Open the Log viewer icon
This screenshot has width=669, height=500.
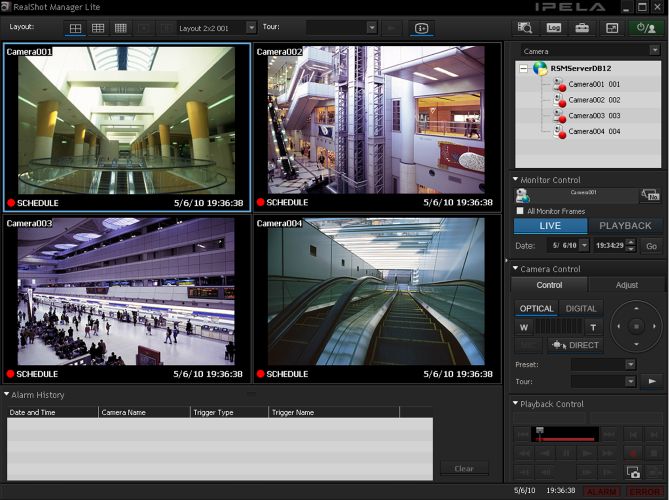[553, 28]
